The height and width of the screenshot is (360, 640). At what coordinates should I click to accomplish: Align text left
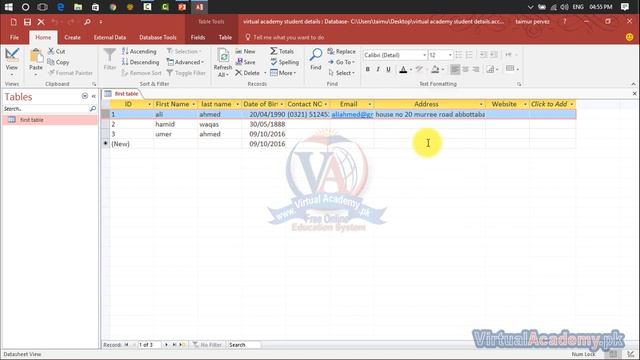pos(455,69)
